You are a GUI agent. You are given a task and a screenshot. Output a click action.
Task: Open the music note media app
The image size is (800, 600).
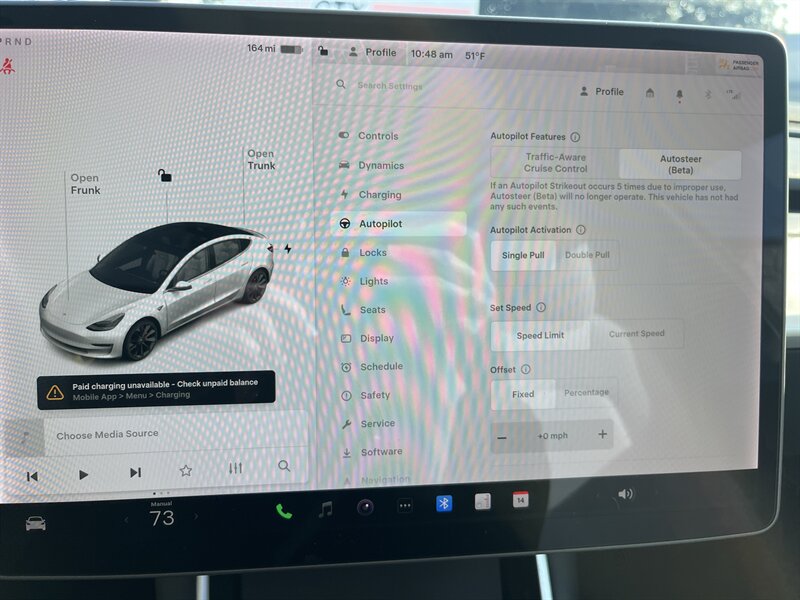tap(325, 509)
